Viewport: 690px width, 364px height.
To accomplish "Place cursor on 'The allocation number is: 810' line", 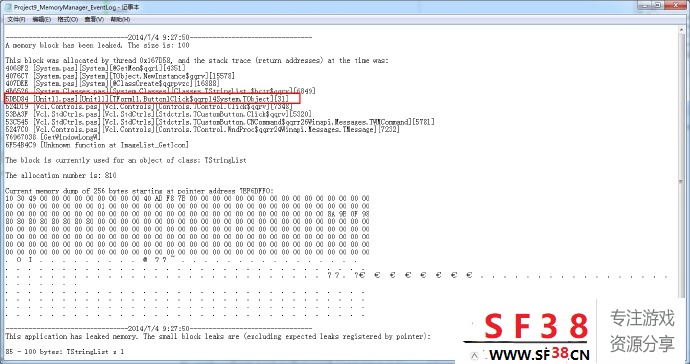I will click(x=61, y=176).
